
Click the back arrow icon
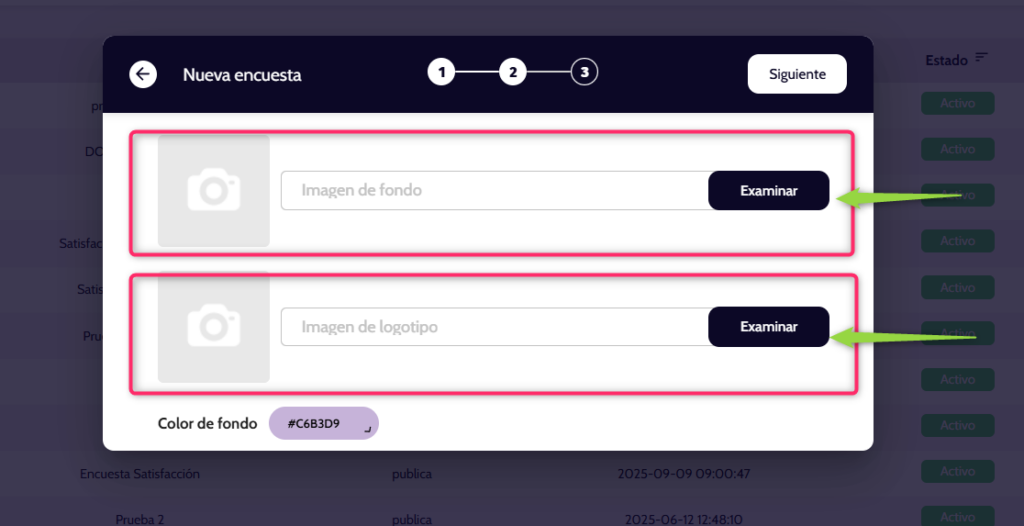coord(143,74)
